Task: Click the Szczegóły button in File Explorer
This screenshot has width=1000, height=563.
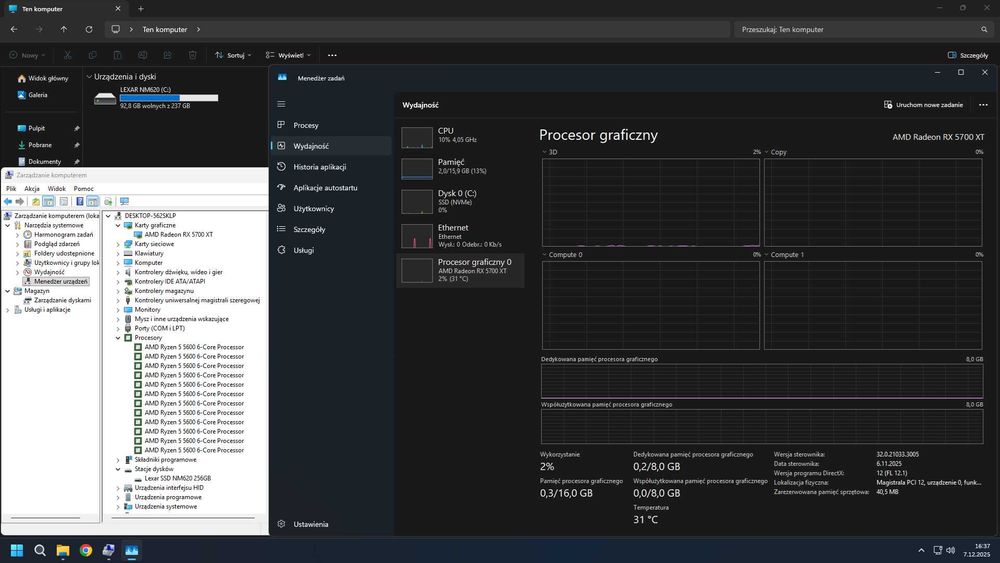Action: pyautogui.click(x=967, y=56)
